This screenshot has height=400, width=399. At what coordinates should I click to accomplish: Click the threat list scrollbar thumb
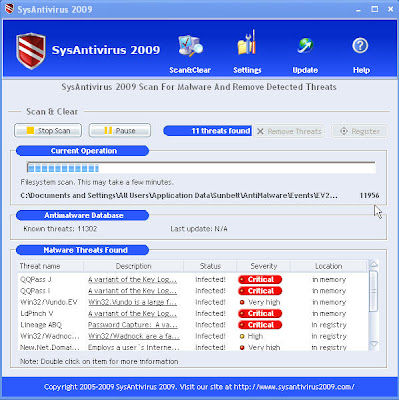[374, 291]
